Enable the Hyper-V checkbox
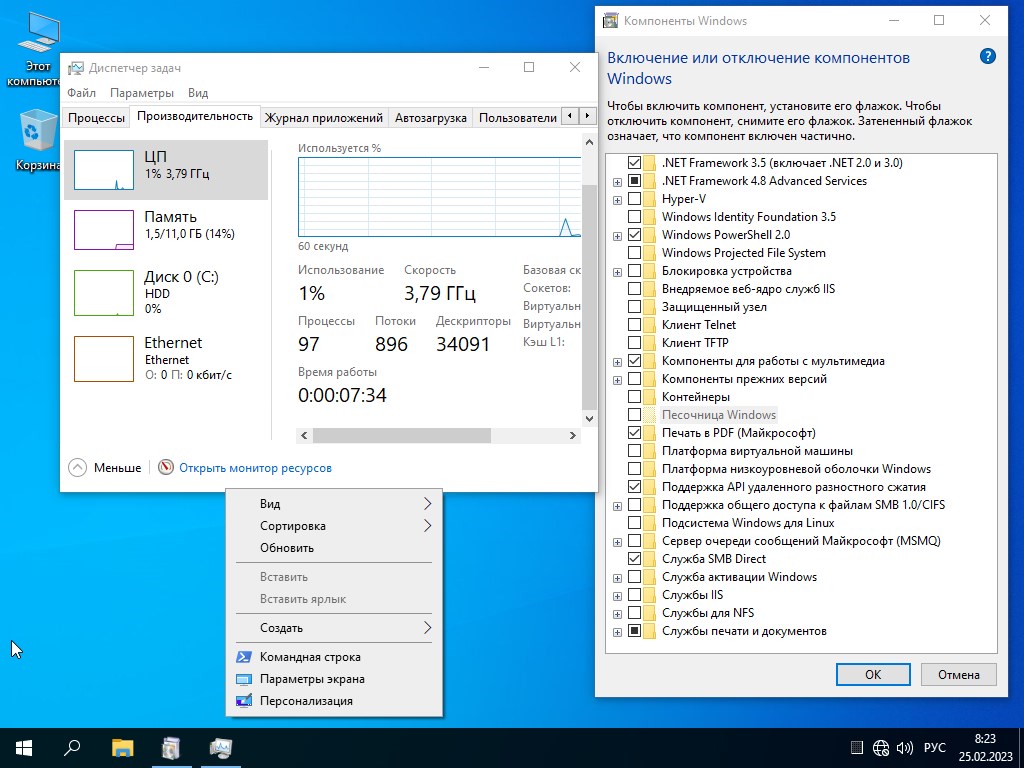 (x=634, y=199)
